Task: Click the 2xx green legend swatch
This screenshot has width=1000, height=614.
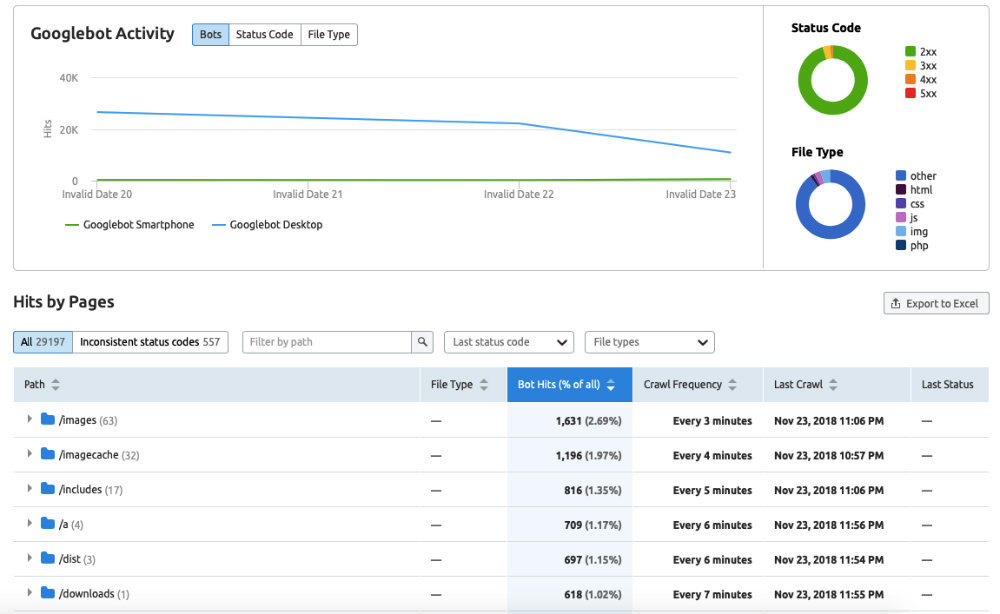Action: 910,52
